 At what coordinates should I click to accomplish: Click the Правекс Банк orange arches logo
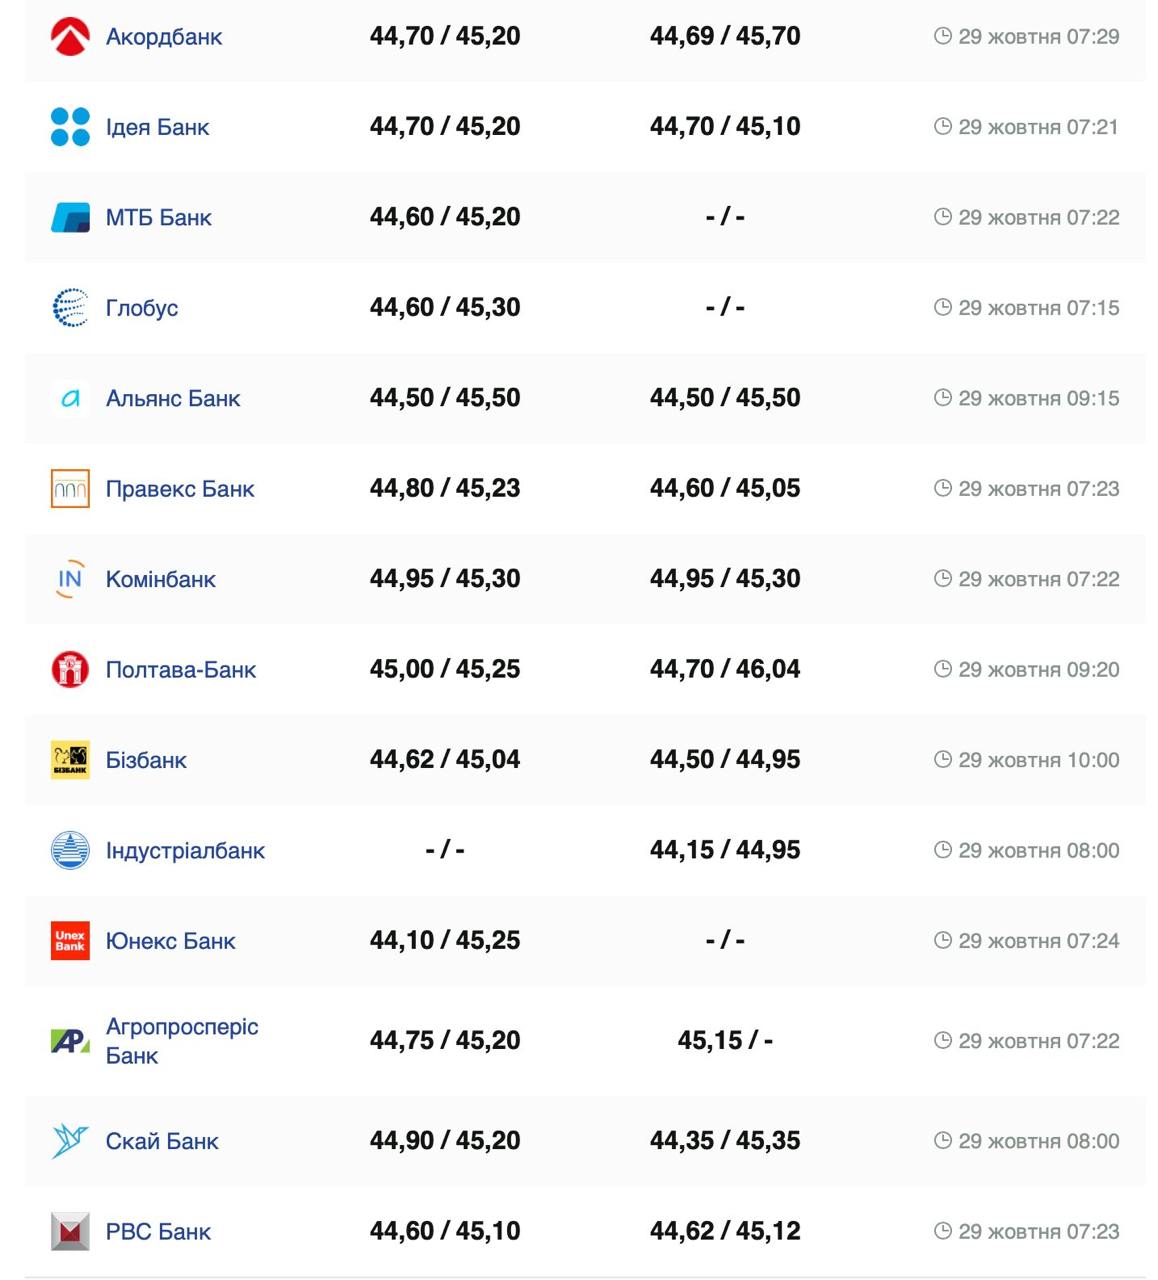point(70,489)
